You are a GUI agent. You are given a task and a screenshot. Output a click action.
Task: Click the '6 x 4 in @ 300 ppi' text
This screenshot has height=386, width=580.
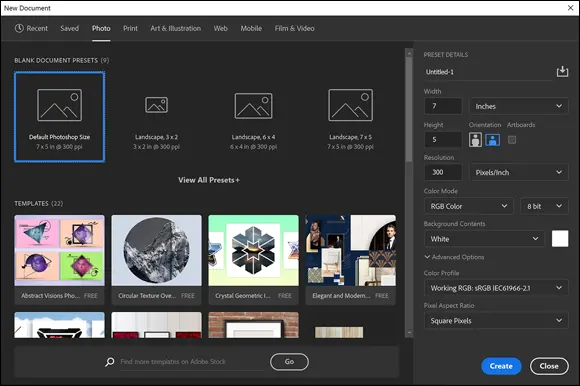(253, 147)
